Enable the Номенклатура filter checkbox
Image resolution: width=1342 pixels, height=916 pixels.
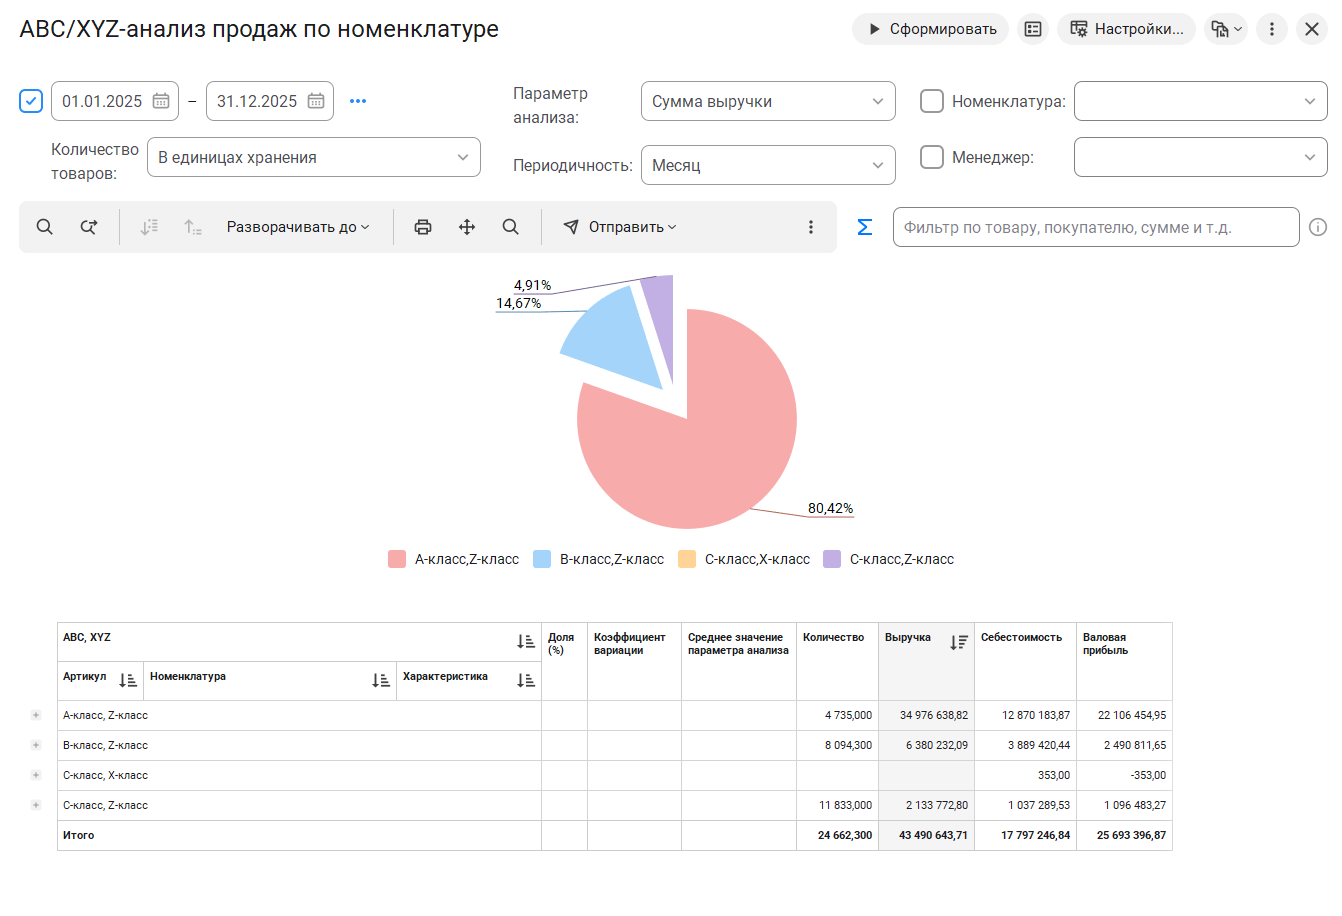pyautogui.click(x=932, y=101)
